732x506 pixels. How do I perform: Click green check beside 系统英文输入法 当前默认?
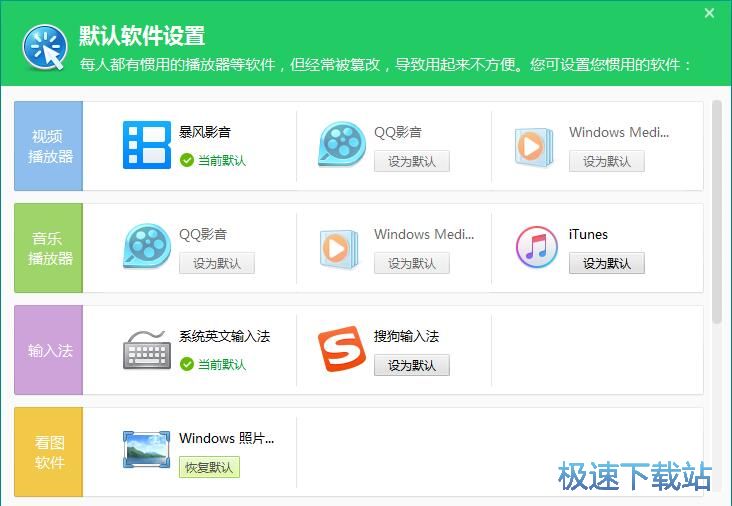point(187,364)
